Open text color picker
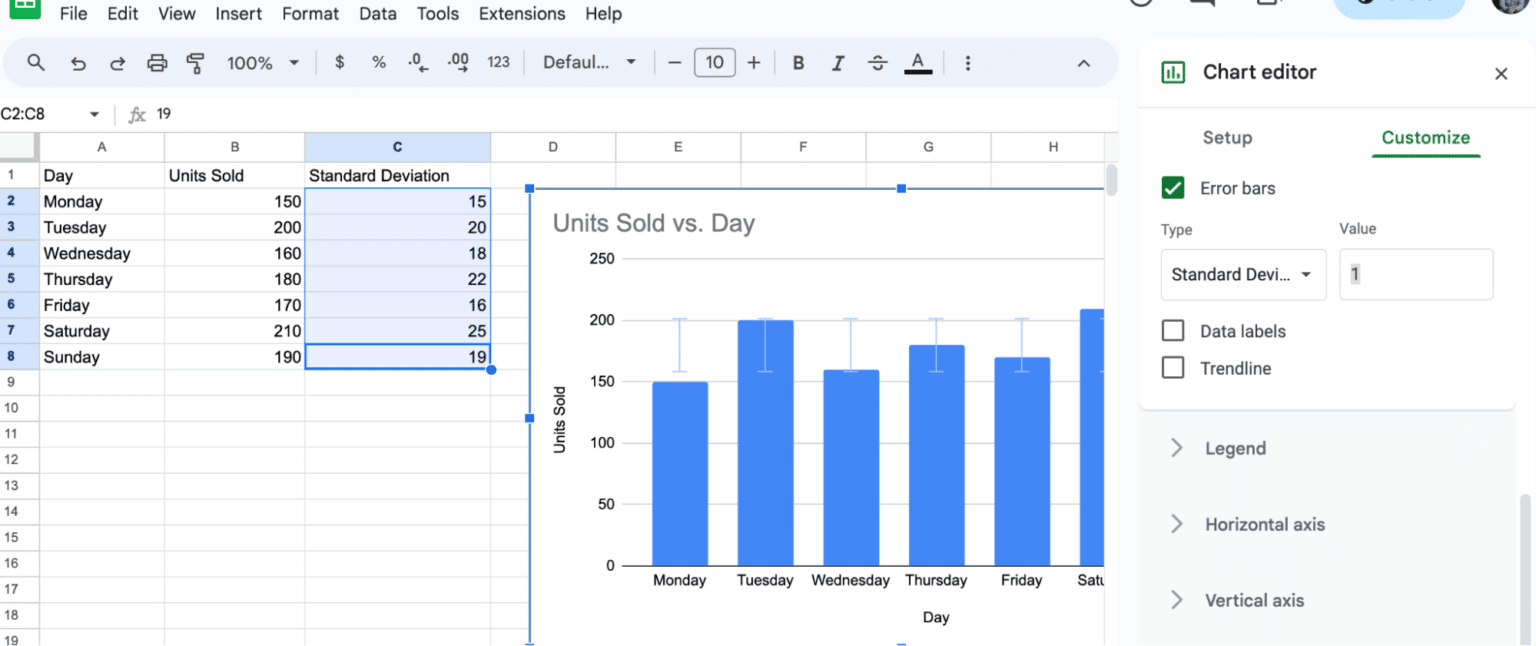Image resolution: width=1536 pixels, height=646 pixels. (918, 63)
